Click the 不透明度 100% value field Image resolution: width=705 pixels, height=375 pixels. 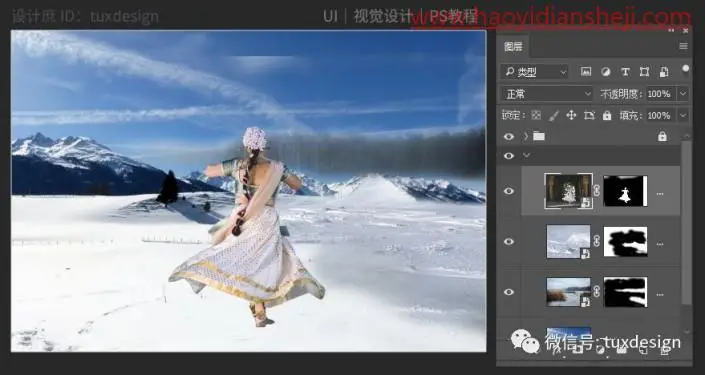(x=660, y=94)
